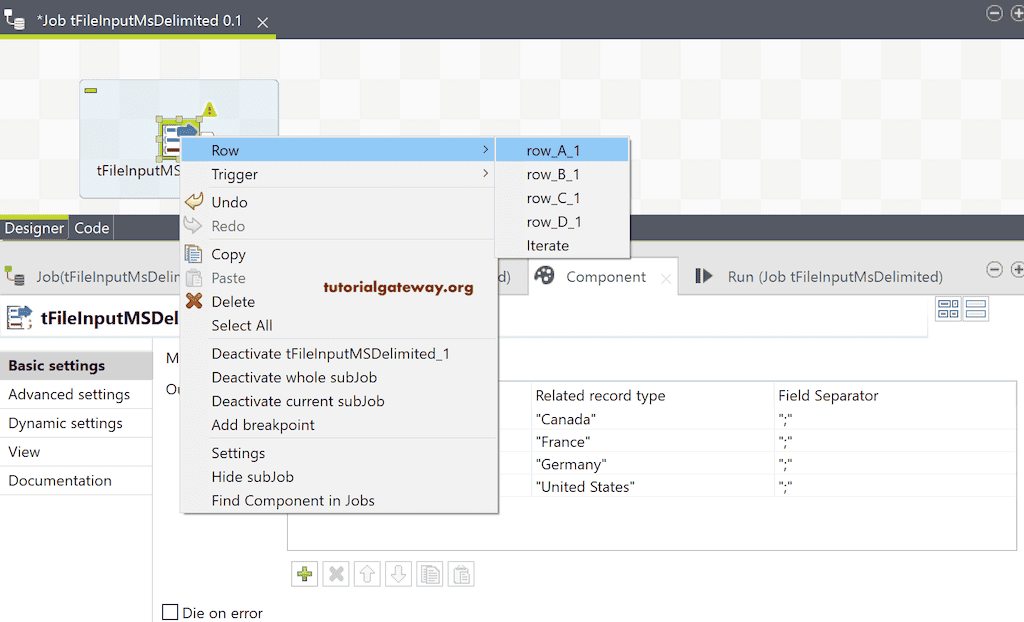
Task: Click the tFileInputMSDelimited component on the canvas
Action: click(178, 135)
